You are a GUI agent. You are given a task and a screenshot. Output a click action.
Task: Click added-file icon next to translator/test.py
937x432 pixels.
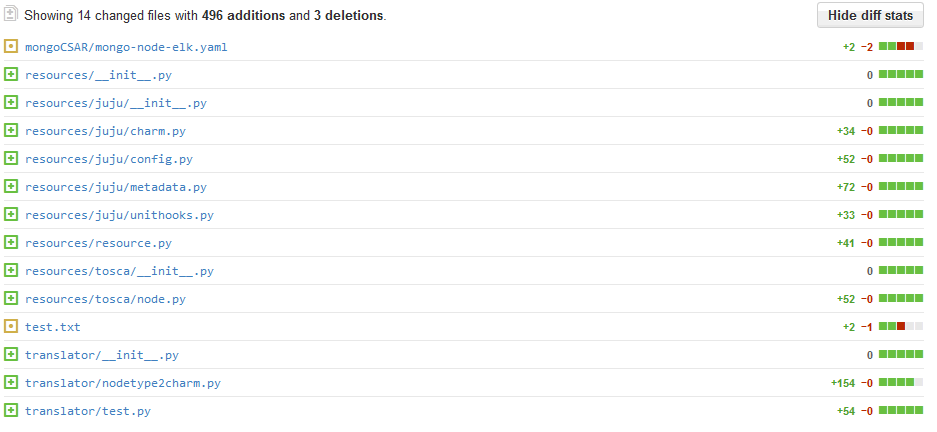click(x=11, y=411)
